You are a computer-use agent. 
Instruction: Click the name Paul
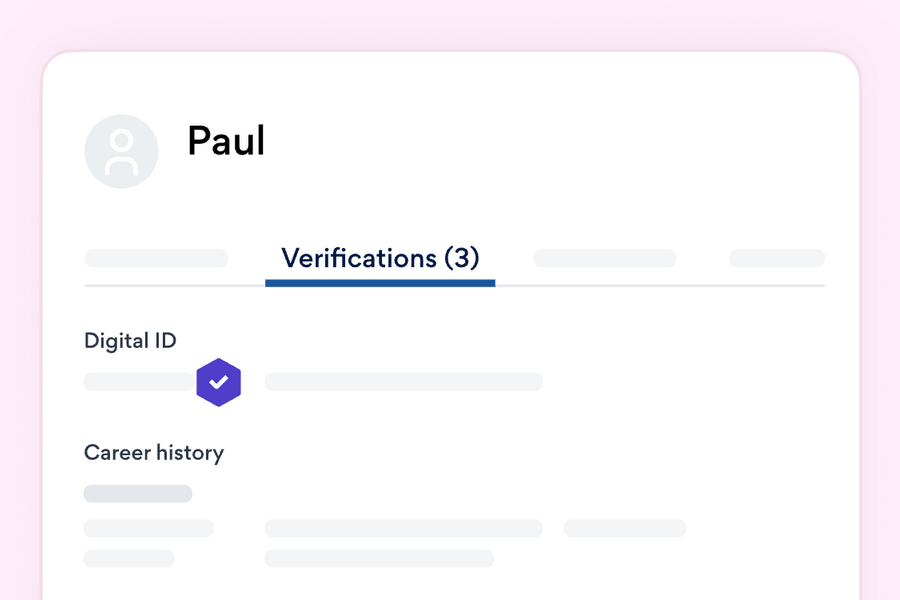tap(226, 141)
